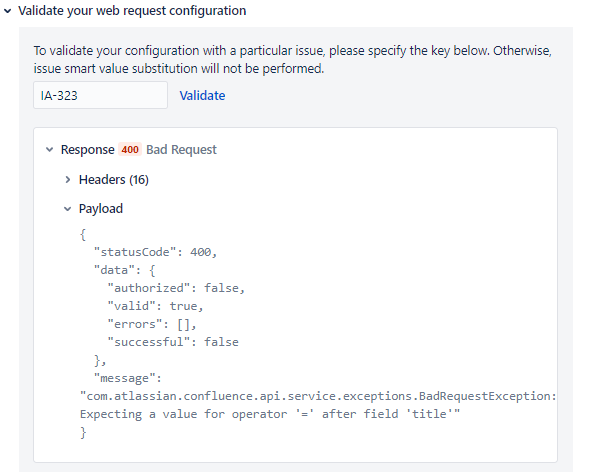596x472 pixels.
Task: Click the "Expecting a value for operator" line
Action: [x=270, y=414]
